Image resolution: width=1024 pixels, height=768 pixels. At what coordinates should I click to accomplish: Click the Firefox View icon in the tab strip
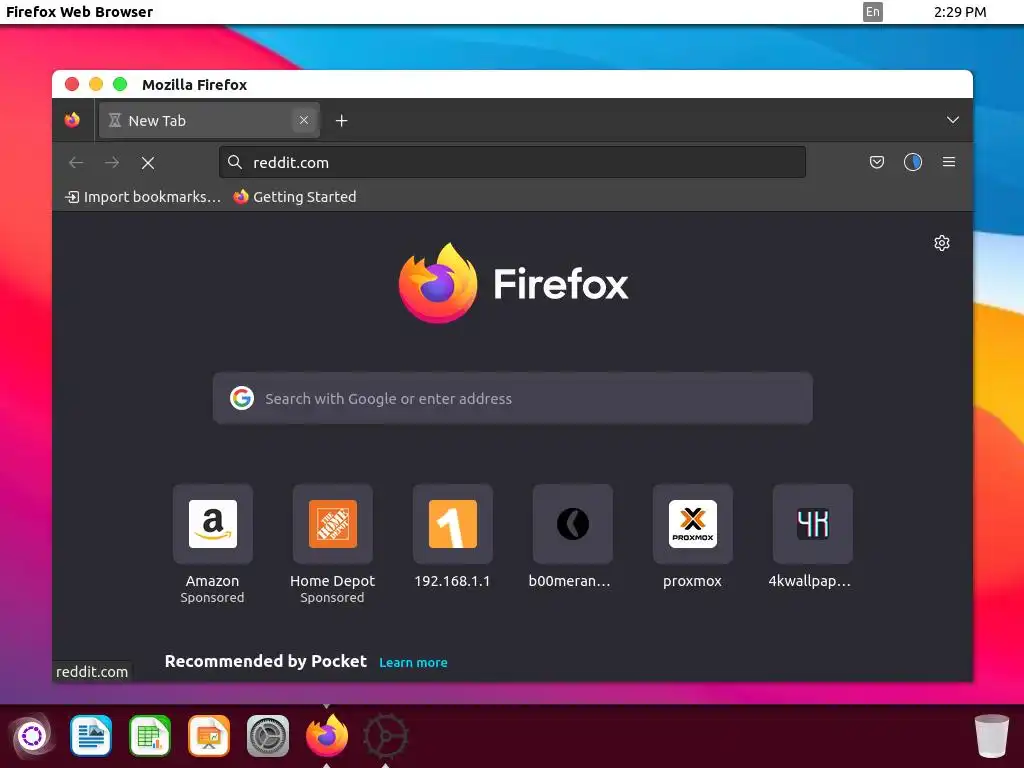point(72,120)
